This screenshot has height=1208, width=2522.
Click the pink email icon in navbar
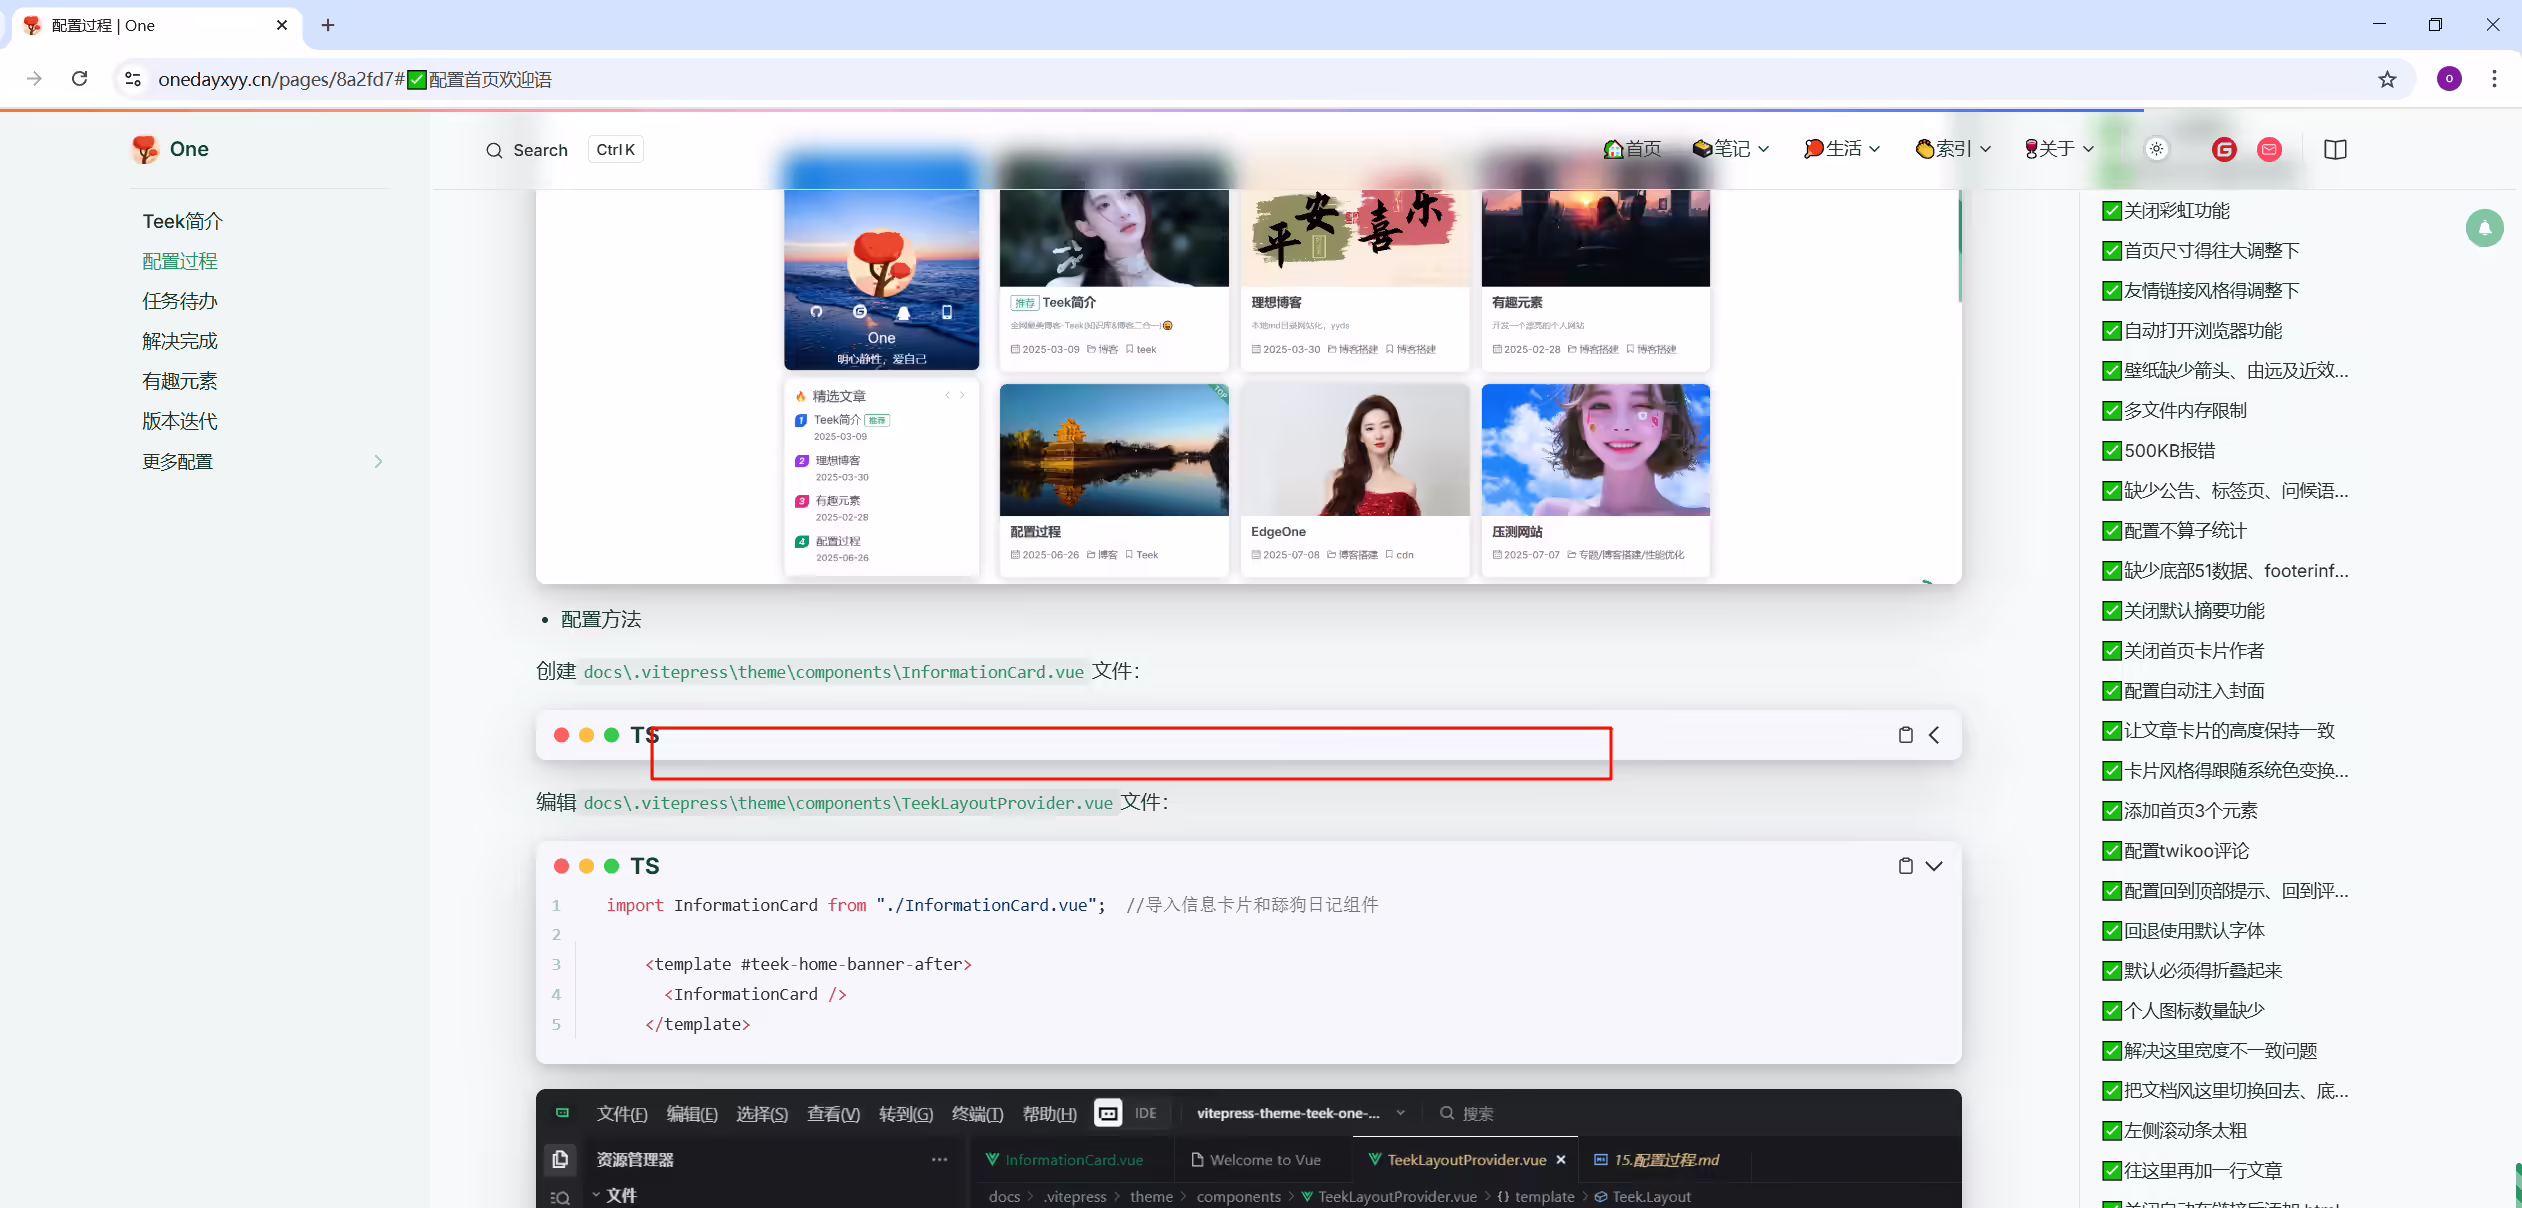[x=2270, y=149]
